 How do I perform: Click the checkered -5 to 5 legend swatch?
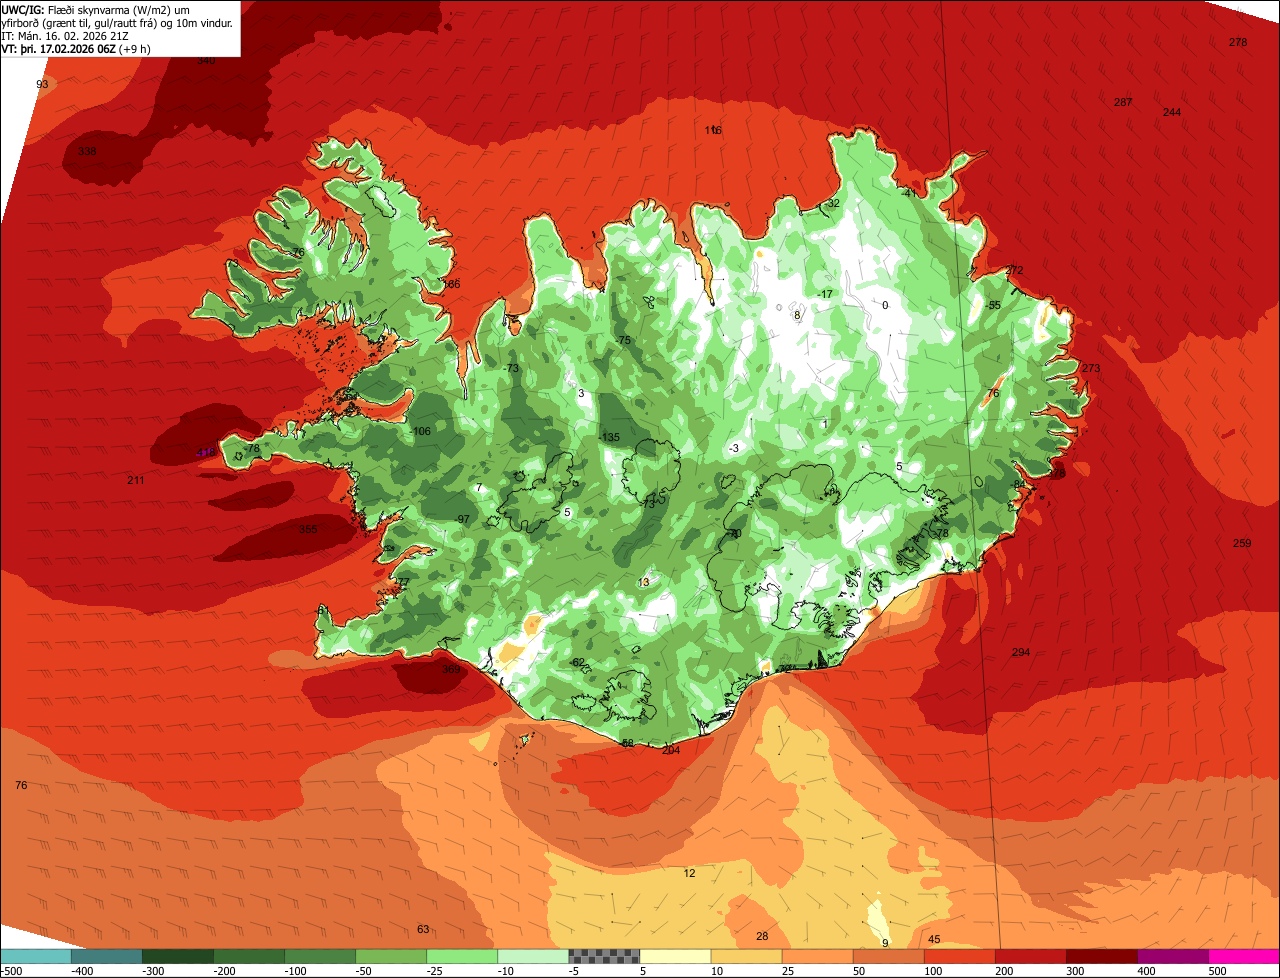click(x=603, y=956)
